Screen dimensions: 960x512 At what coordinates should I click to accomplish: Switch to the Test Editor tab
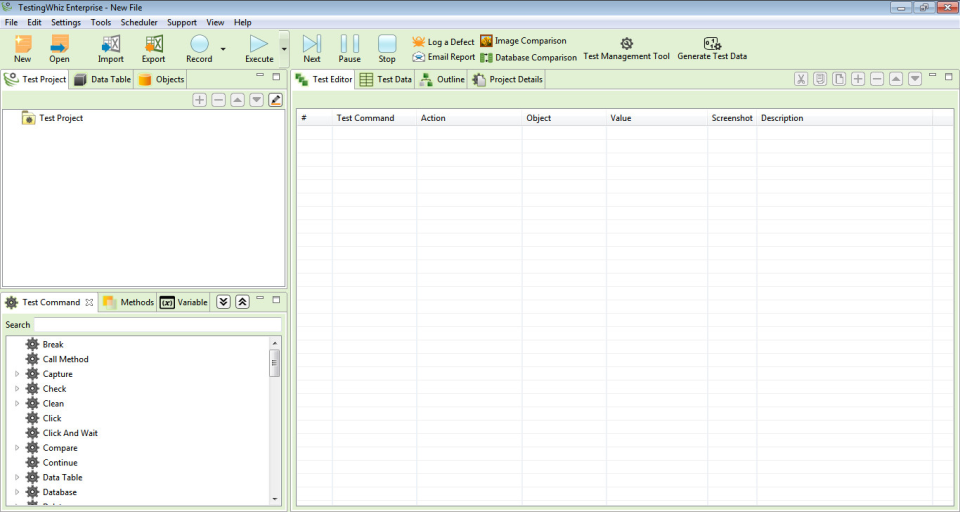[324, 80]
